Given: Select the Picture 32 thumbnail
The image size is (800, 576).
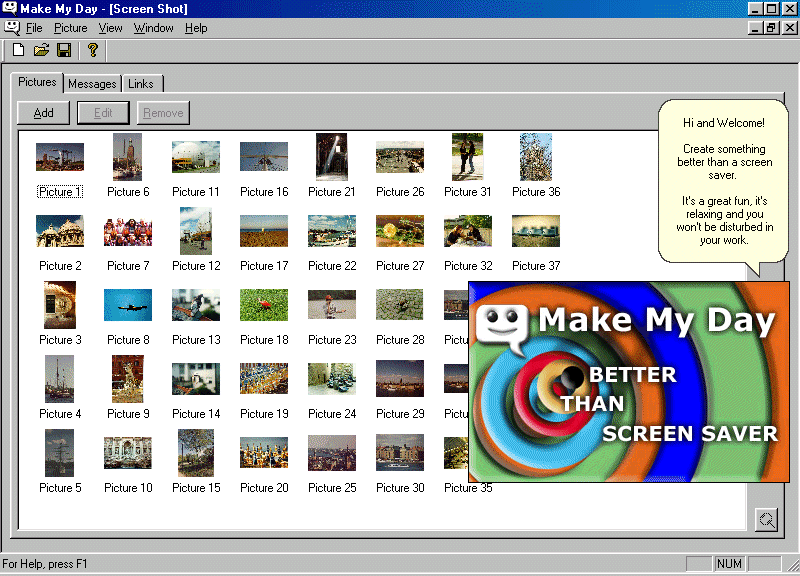Looking at the screenshot, I should tap(468, 231).
